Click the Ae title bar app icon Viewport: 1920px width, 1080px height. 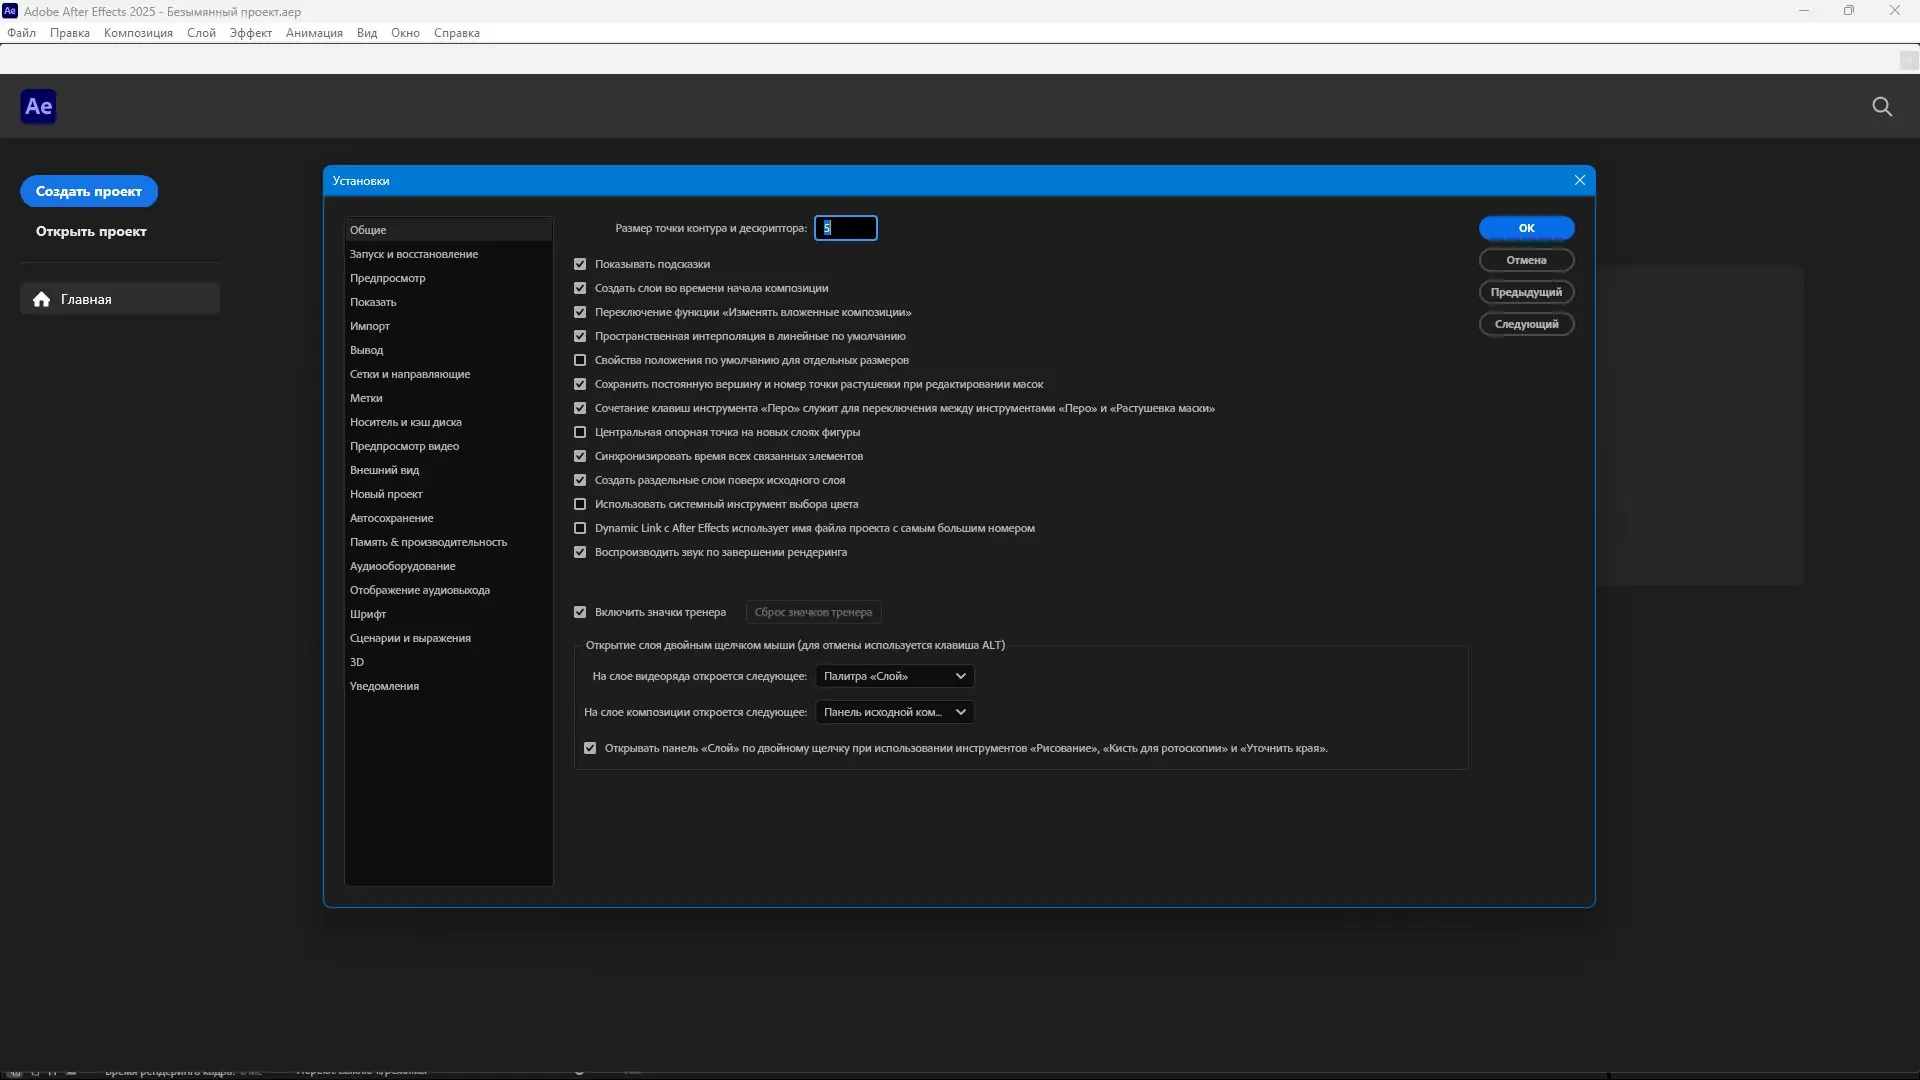[x=10, y=11]
